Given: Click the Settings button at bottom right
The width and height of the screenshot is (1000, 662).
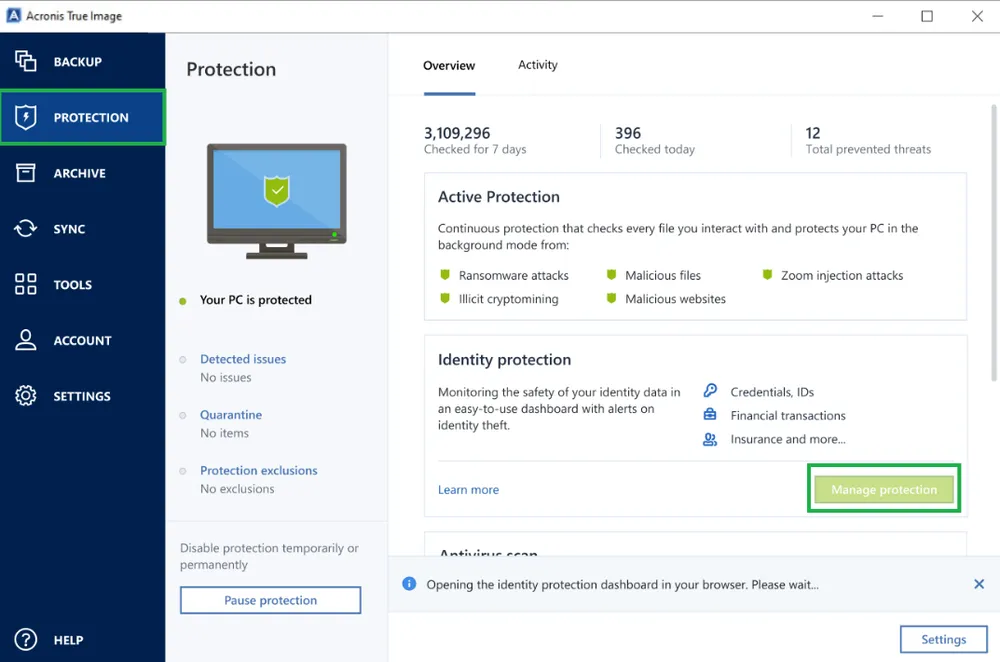Looking at the screenshot, I should [x=943, y=640].
